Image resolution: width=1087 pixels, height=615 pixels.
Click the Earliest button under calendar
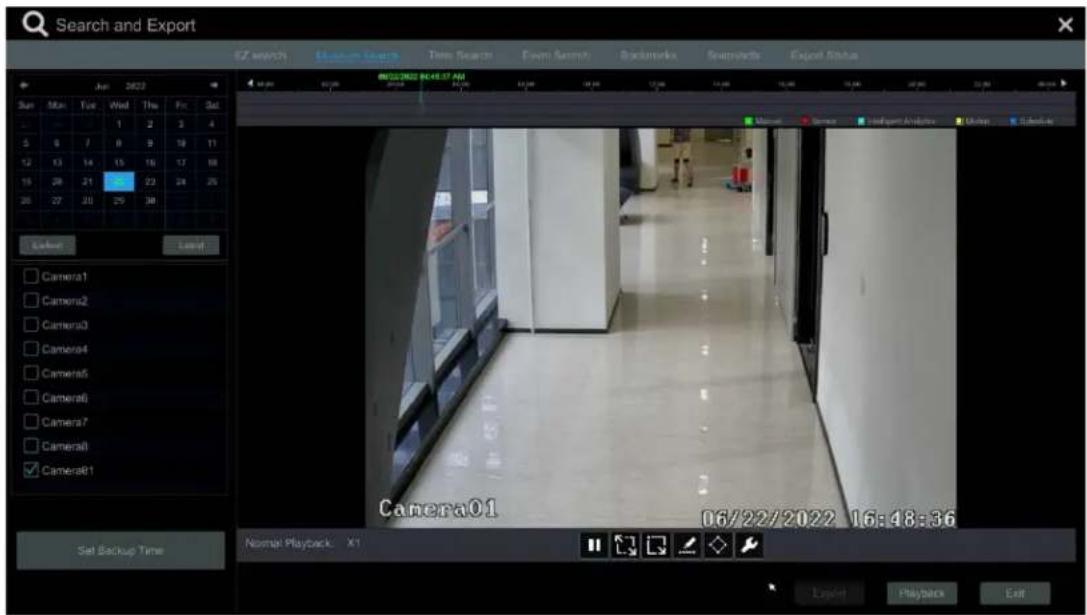coord(47,245)
